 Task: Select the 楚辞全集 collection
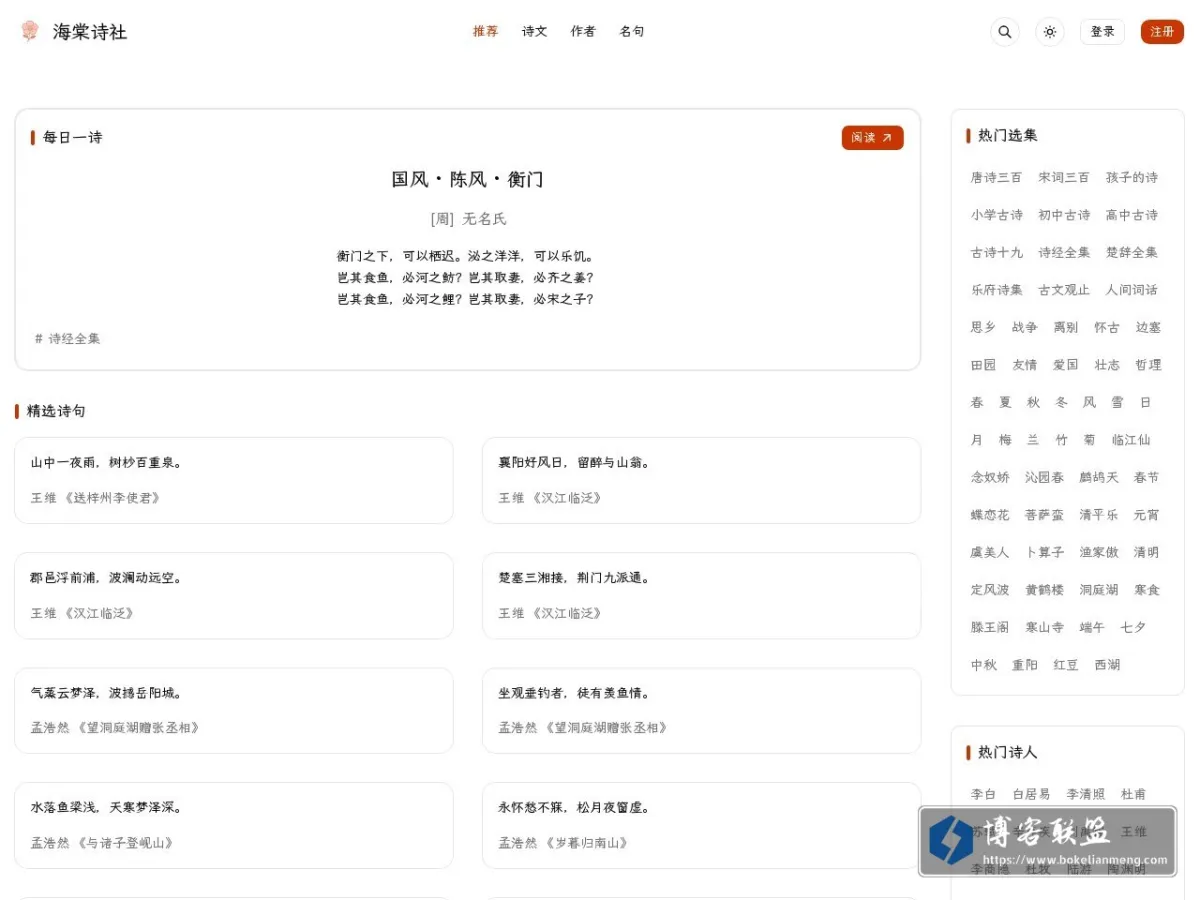click(x=1132, y=253)
